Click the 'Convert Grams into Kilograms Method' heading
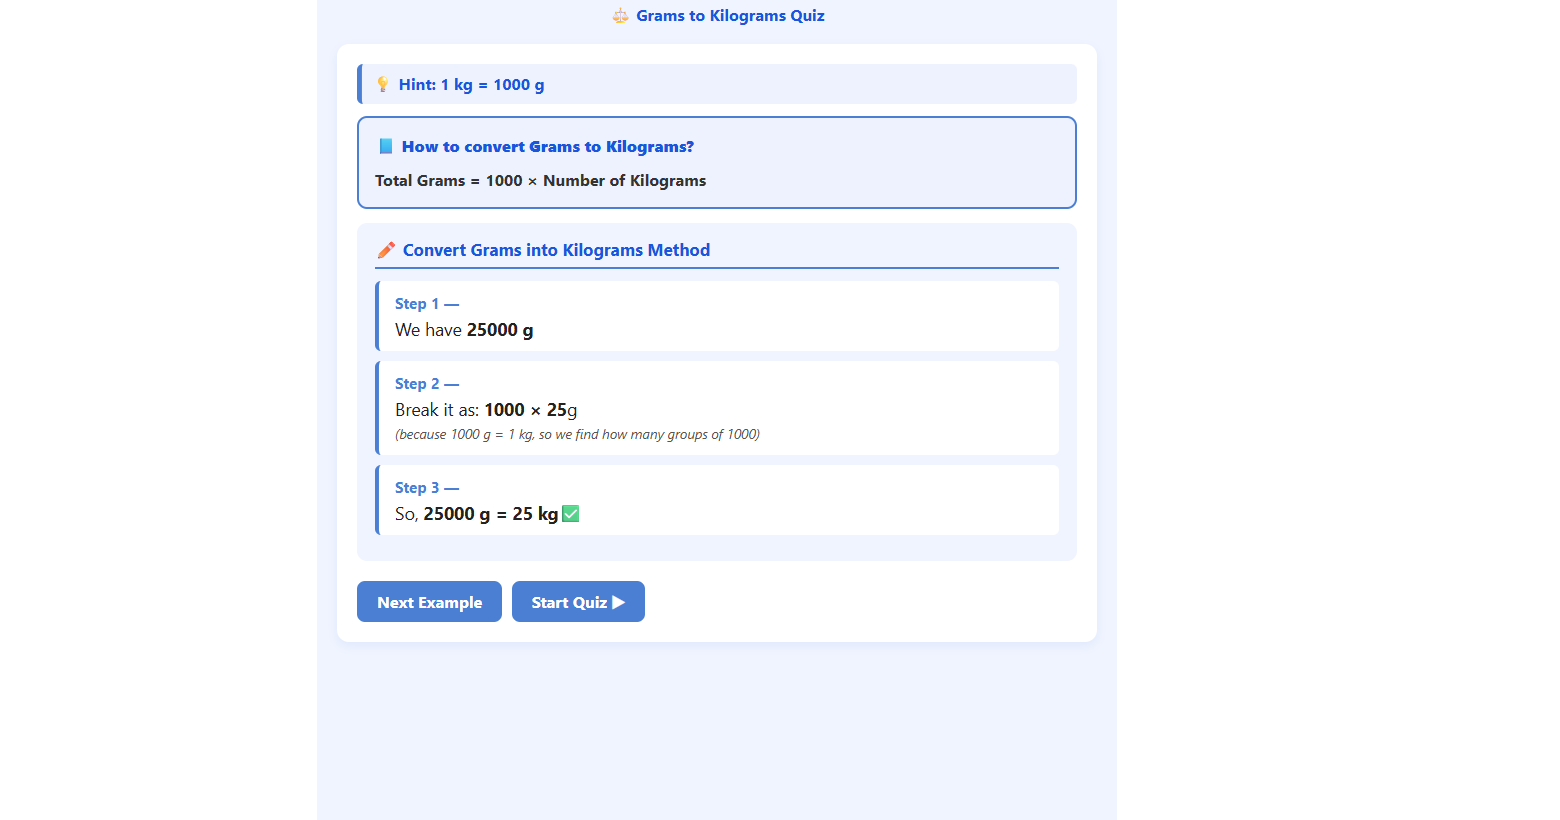Screen dimensions: 1560x820 pos(556,250)
